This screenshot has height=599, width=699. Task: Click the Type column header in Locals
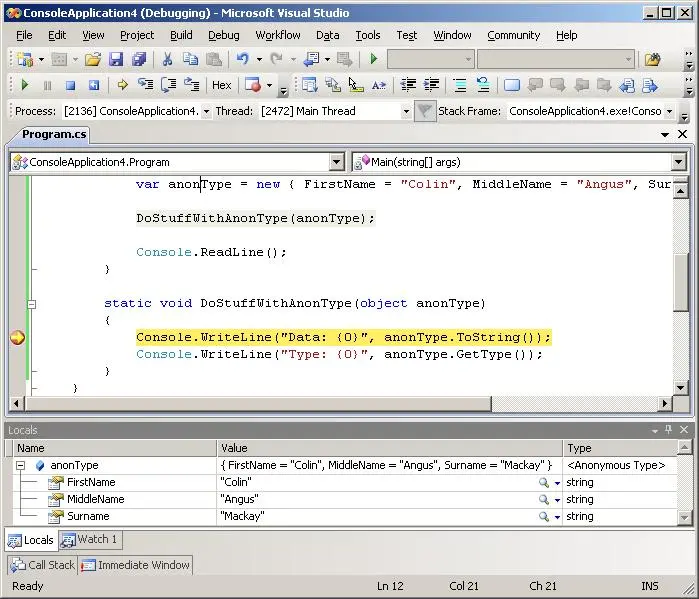pos(620,448)
